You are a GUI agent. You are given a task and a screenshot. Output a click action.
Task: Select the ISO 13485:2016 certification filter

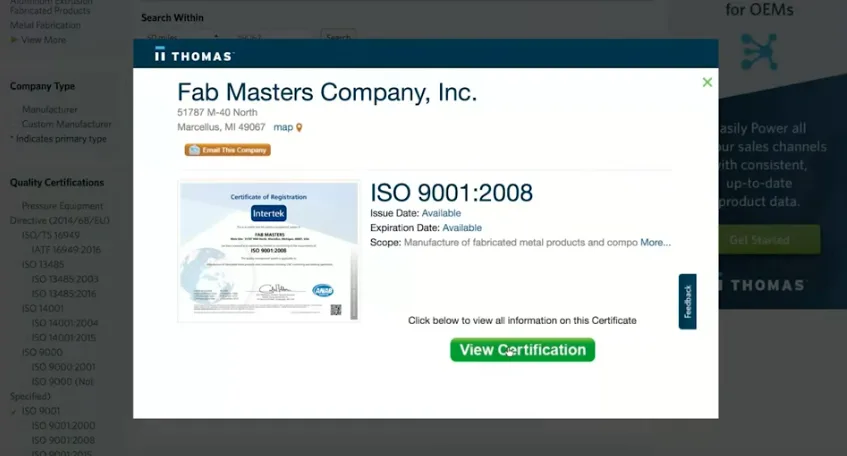coord(64,293)
